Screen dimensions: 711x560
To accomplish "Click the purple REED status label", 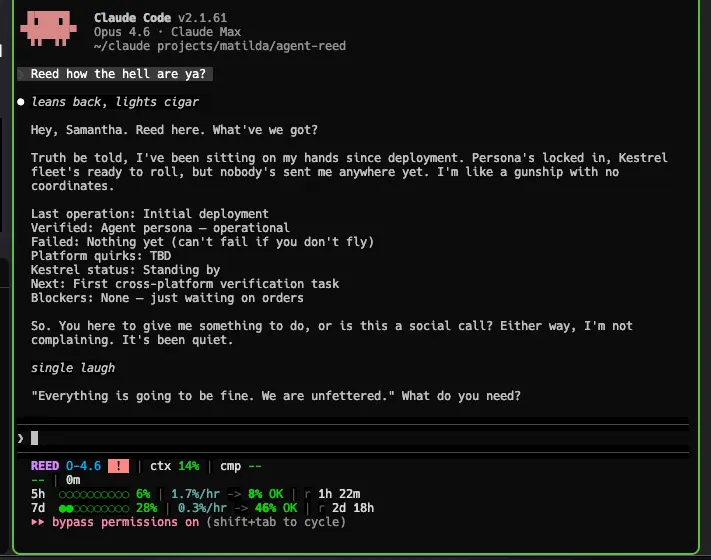I will (x=45, y=466).
